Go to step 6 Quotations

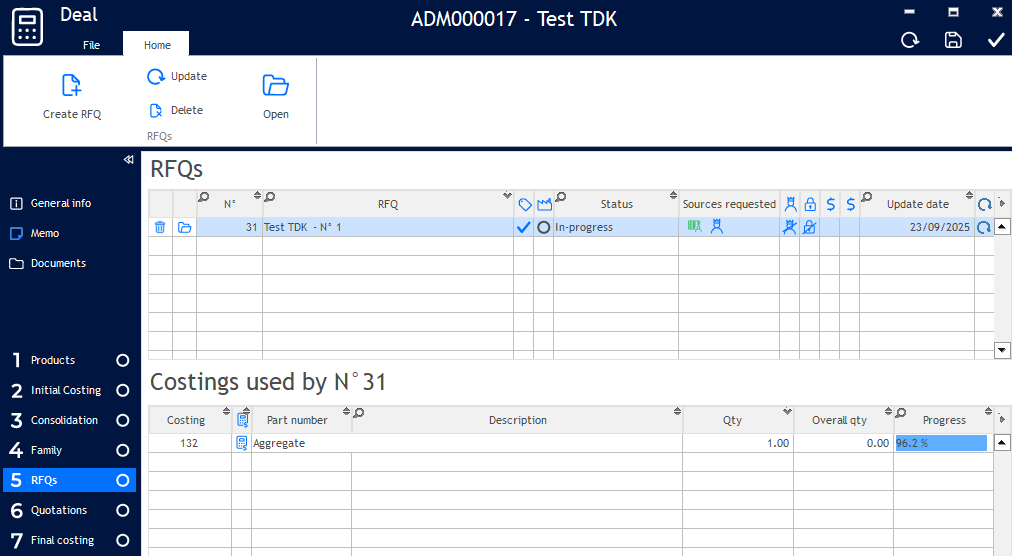[59, 511]
